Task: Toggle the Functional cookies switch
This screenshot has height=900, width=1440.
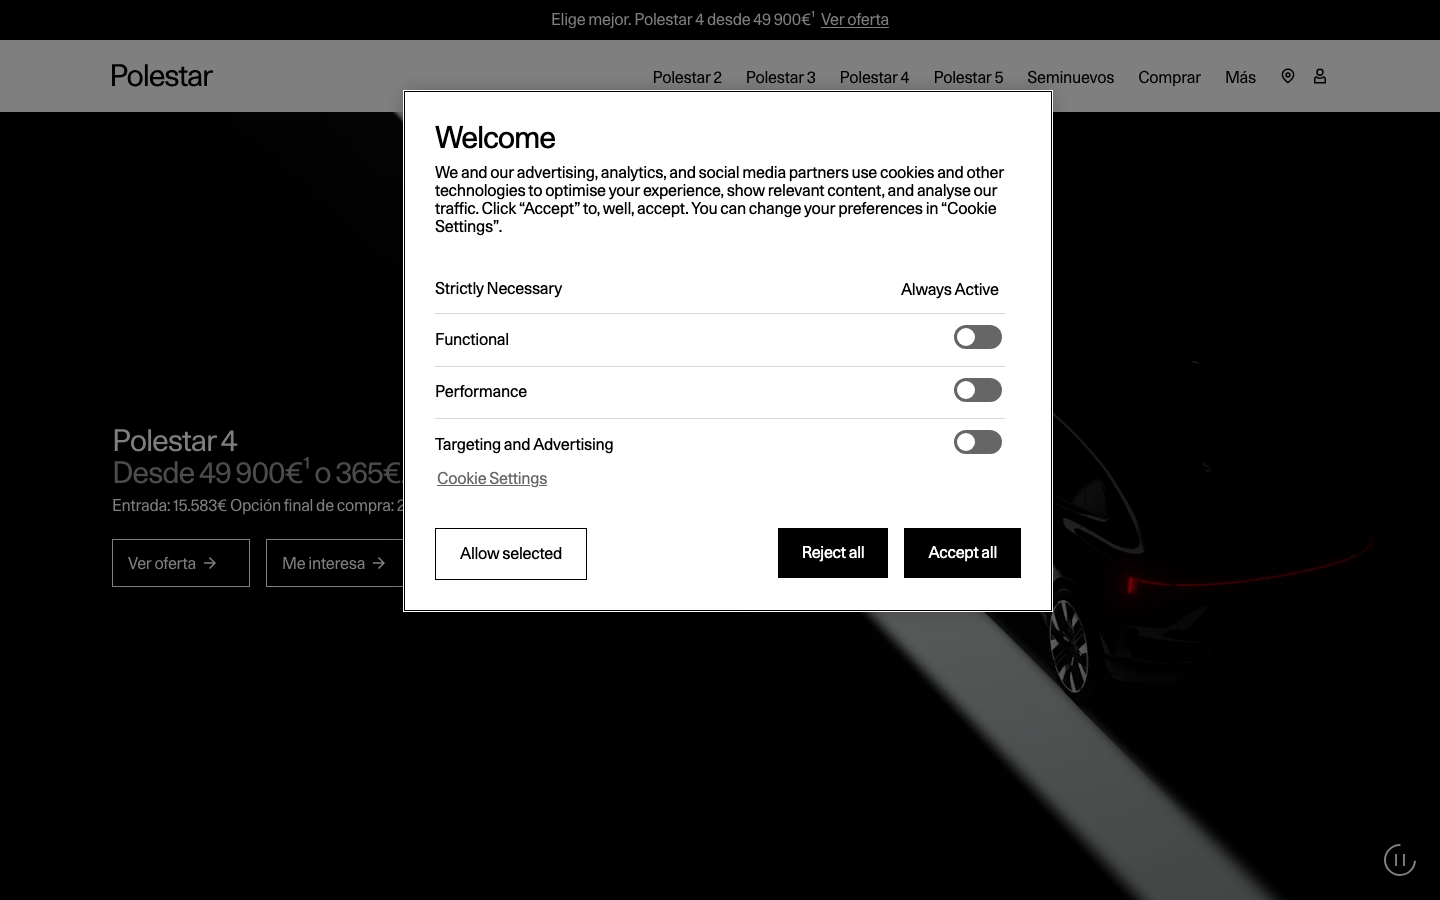Action: [978, 337]
